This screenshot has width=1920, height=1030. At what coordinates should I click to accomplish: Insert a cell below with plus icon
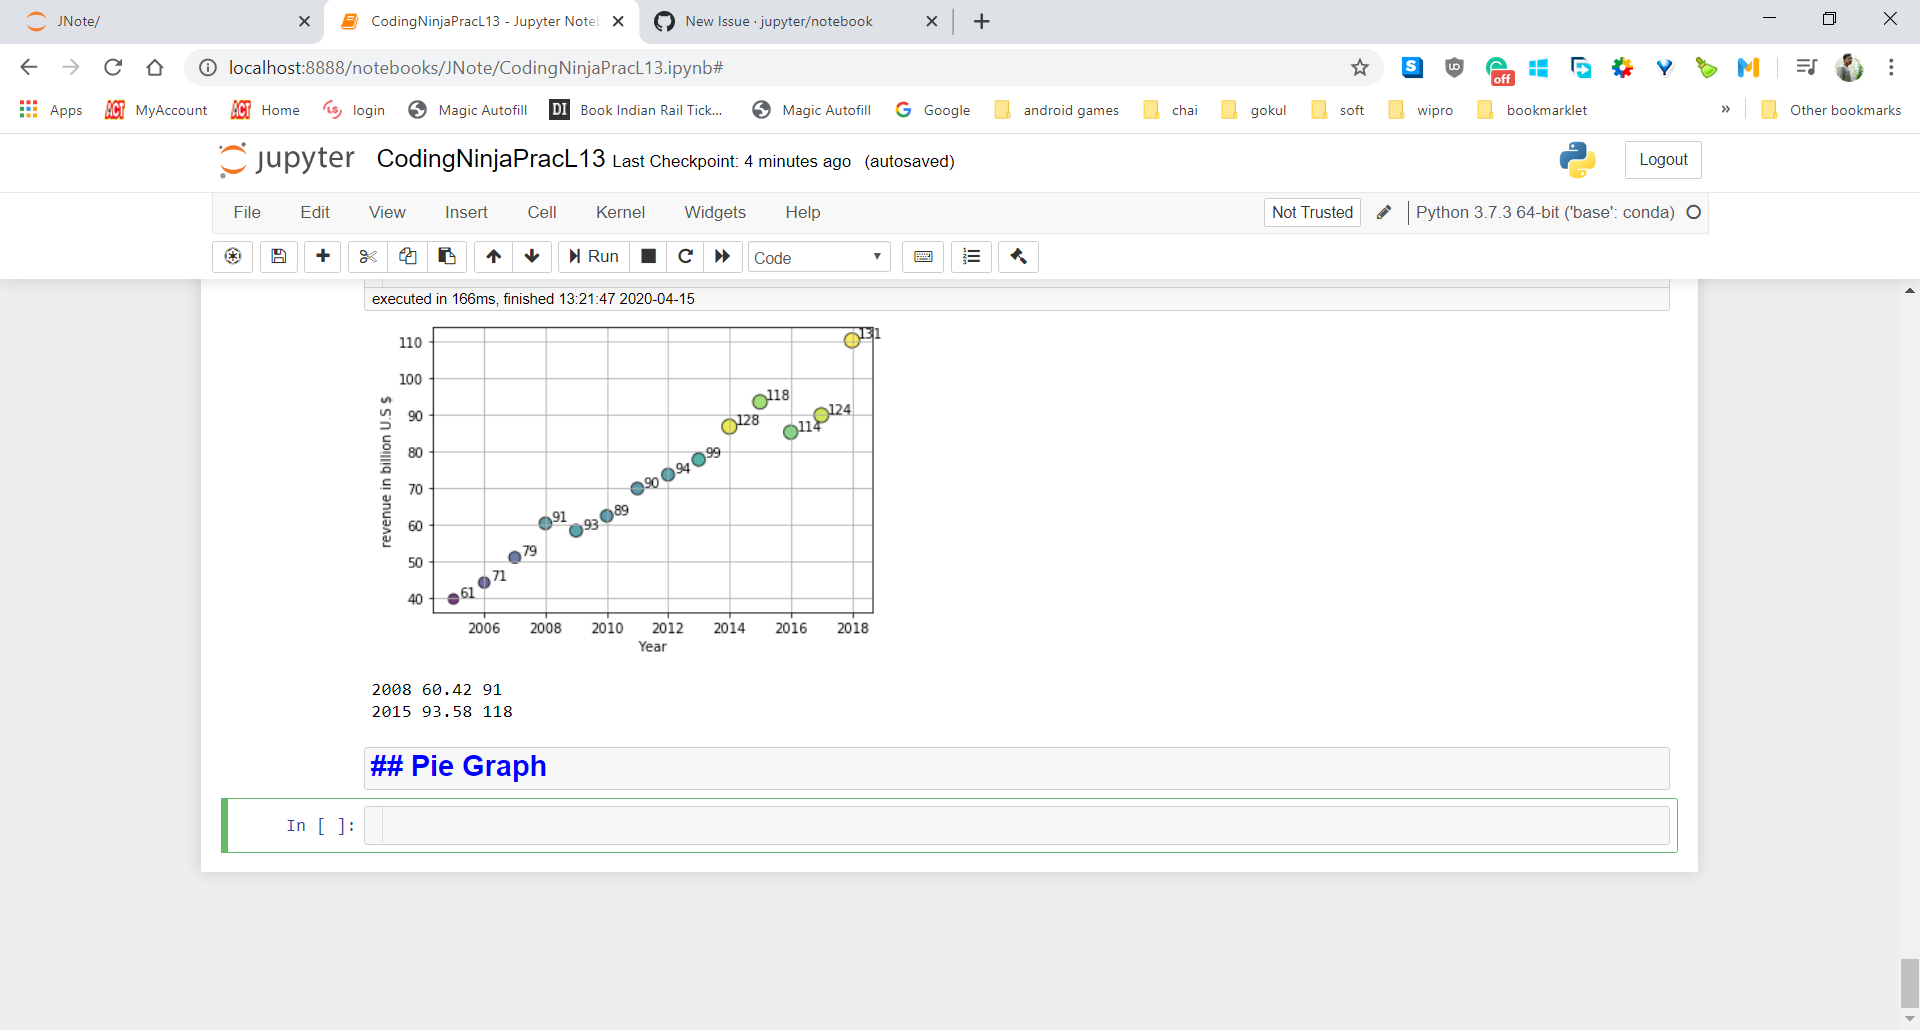322,257
